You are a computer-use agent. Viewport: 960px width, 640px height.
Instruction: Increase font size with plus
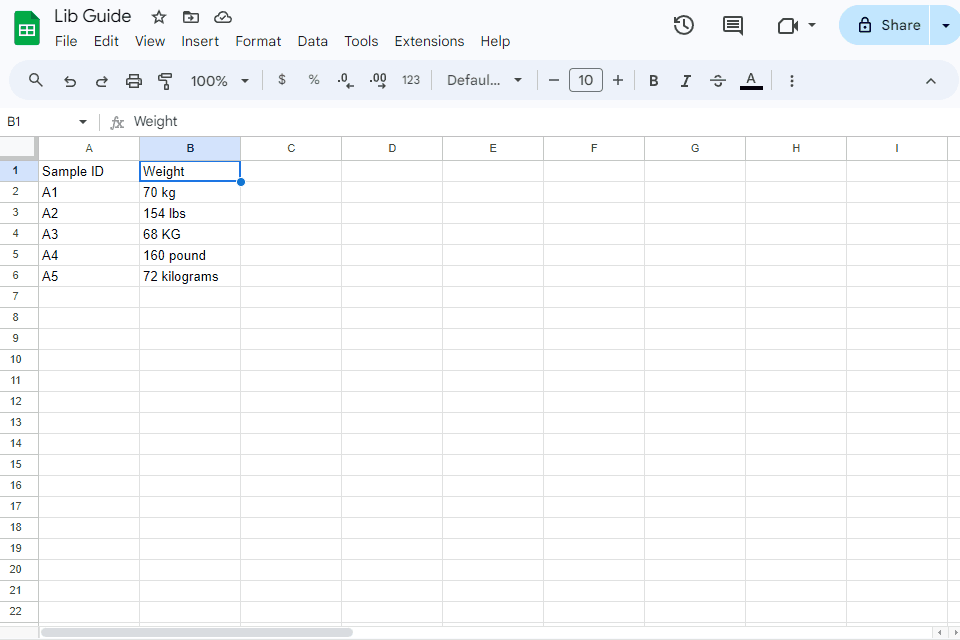(618, 80)
